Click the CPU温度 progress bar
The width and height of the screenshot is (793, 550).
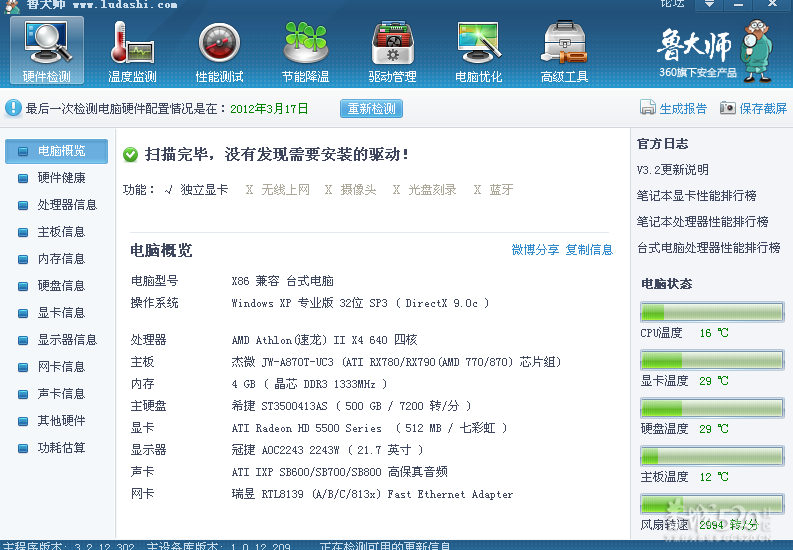(x=712, y=312)
